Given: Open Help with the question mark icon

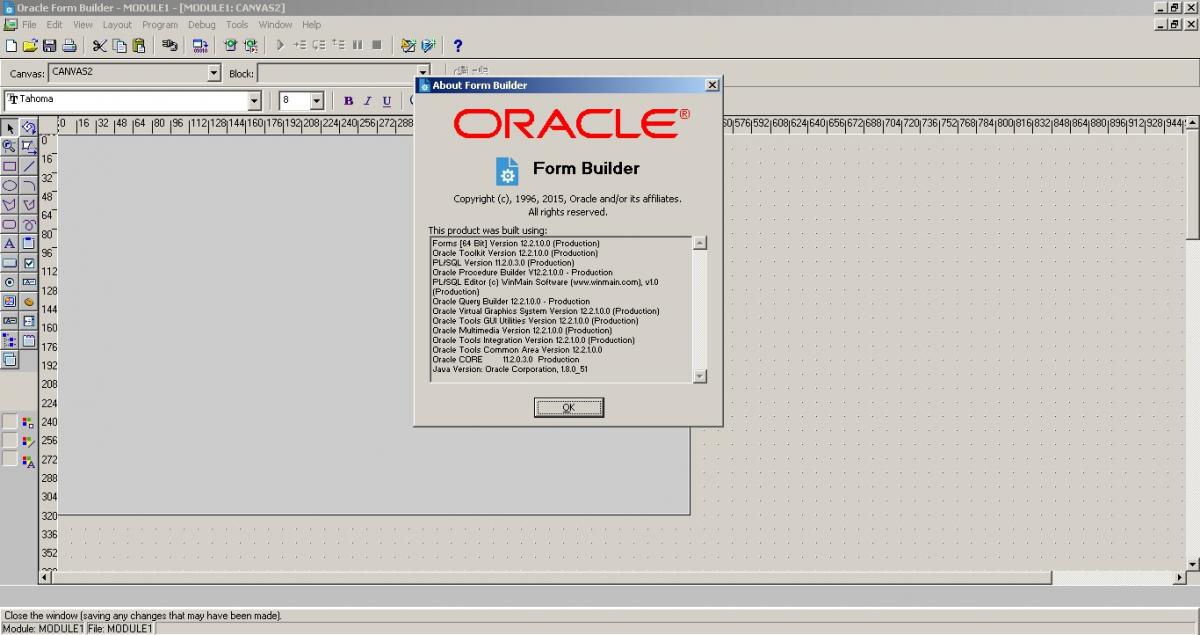Looking at the screenshot, I should coord(458,45).
